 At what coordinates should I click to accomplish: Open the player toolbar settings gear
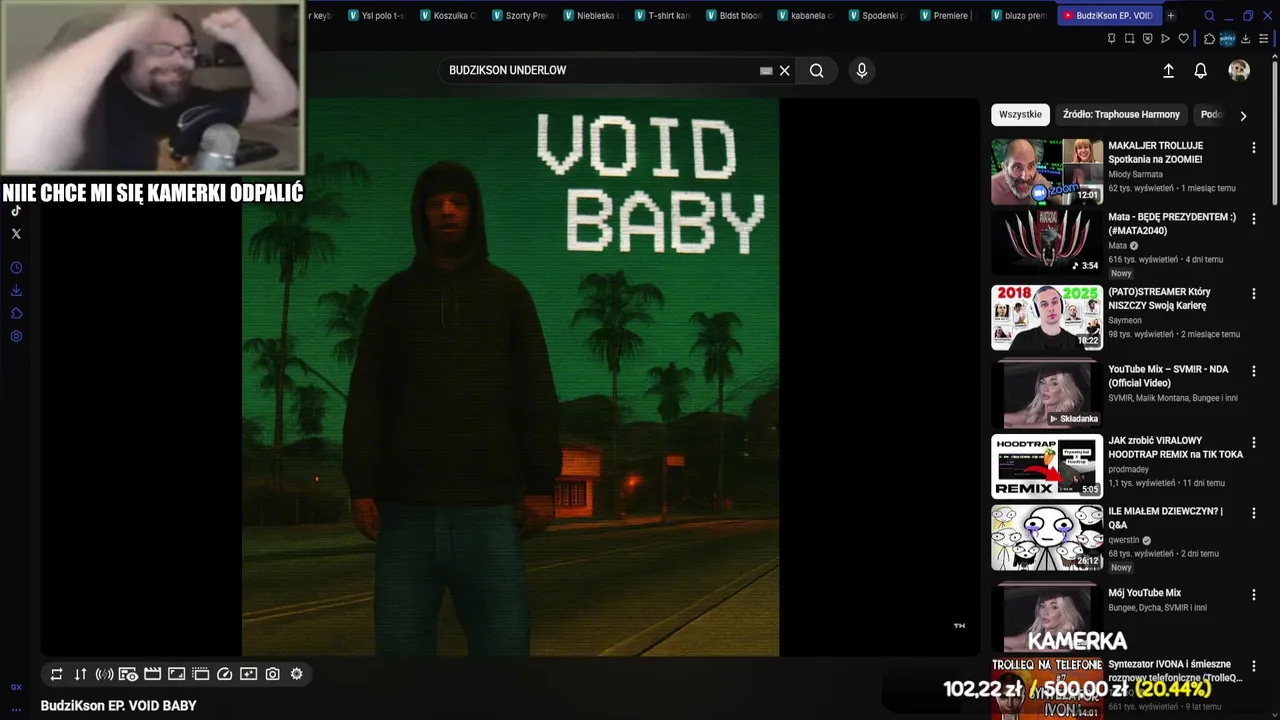[296, 674]
